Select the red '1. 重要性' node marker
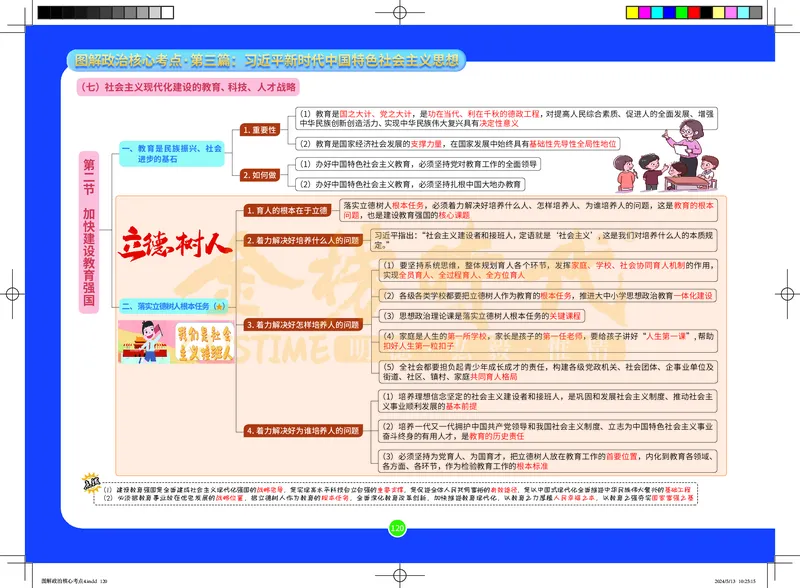Viewport: 800px width, 588px height. click(x=258, y=129)
